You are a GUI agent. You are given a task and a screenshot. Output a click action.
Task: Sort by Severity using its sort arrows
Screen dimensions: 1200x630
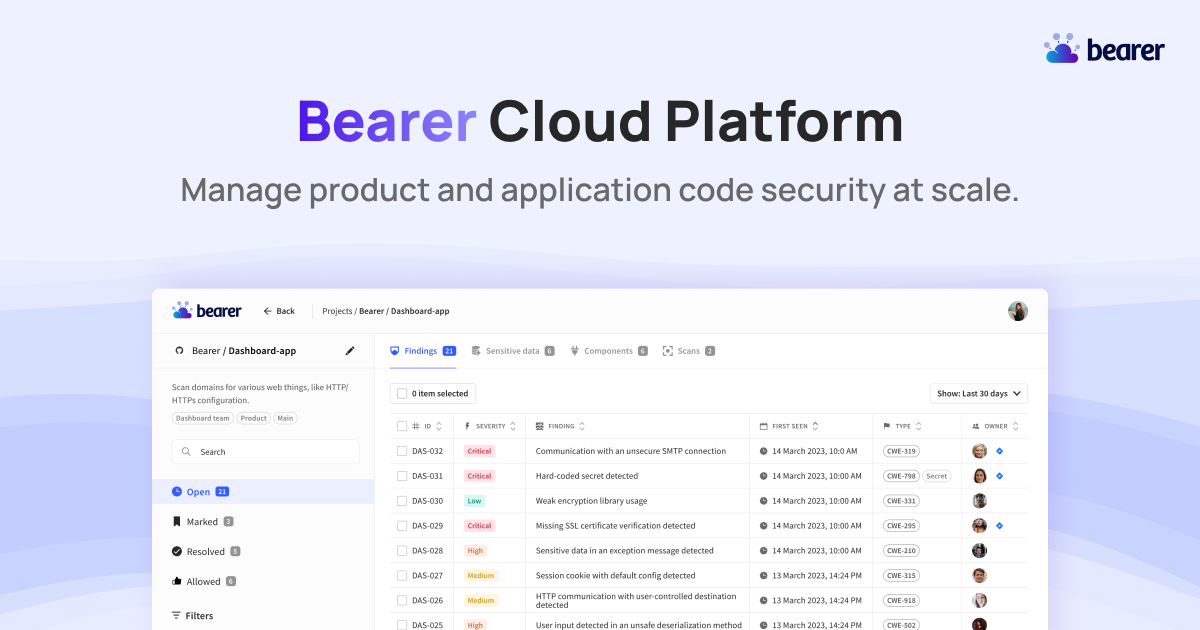(x=513, y=426)
